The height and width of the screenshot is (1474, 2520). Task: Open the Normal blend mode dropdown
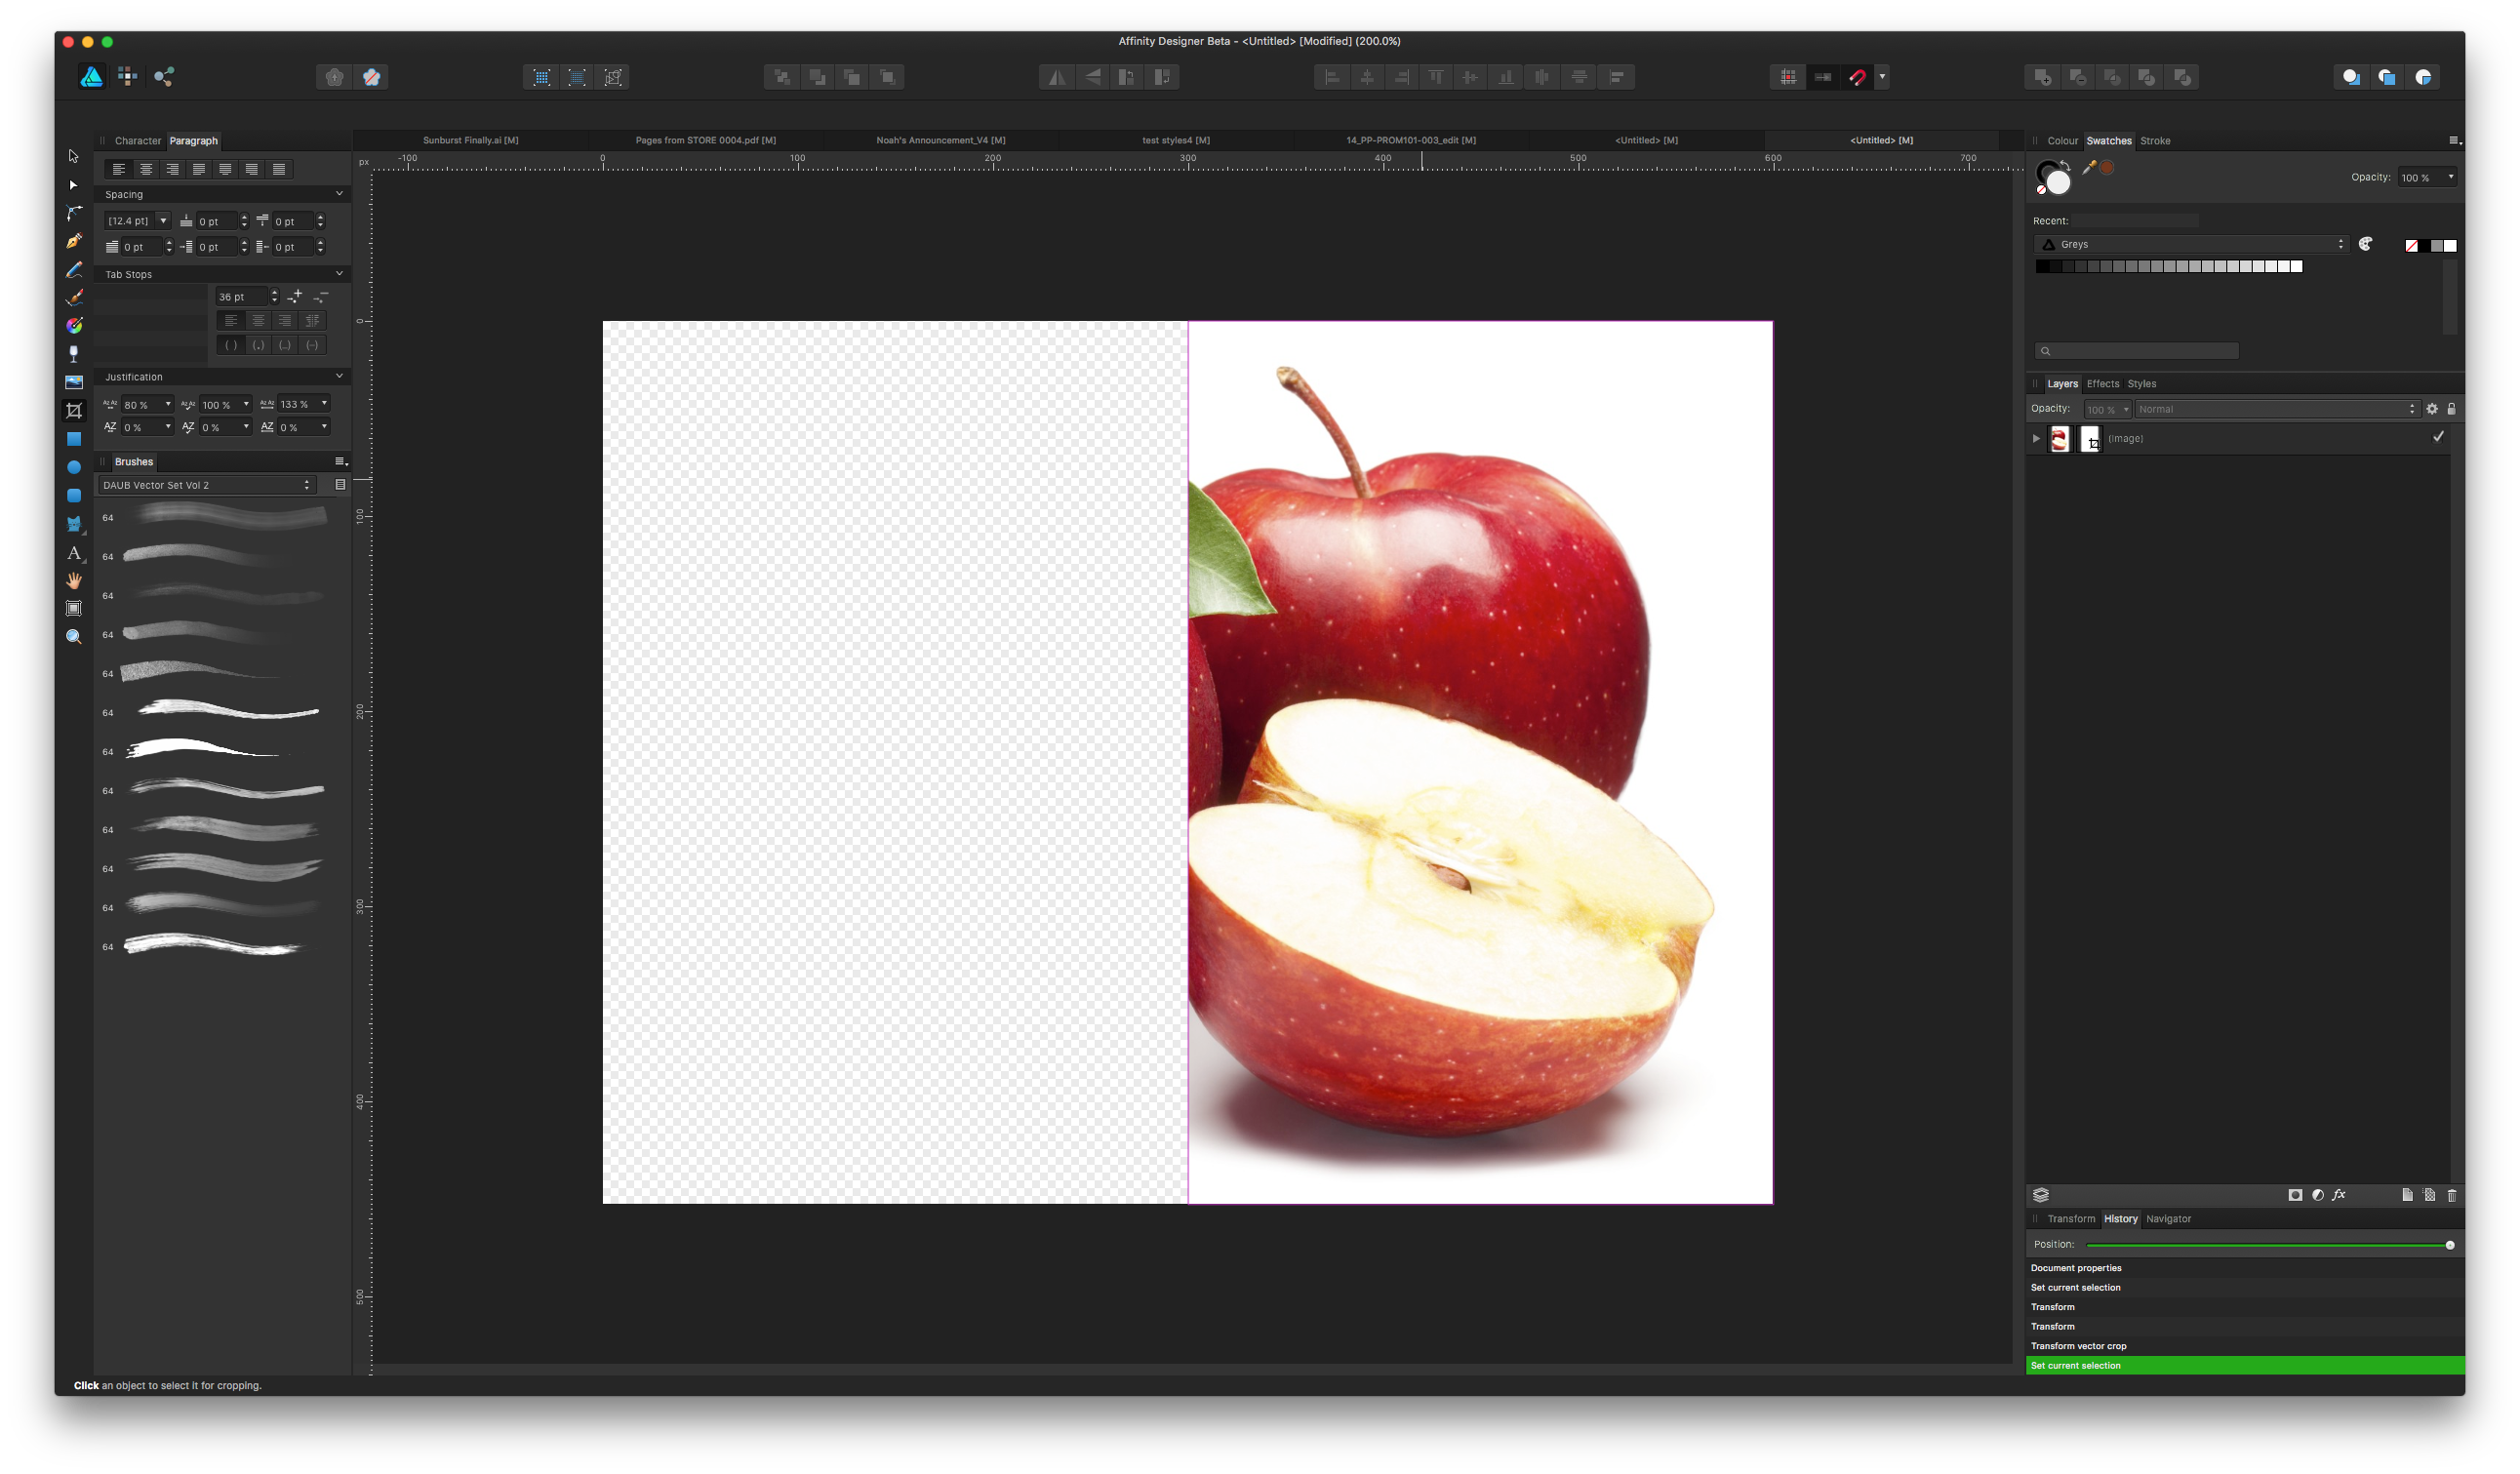pyautogui.click(x=2277, y=409)
